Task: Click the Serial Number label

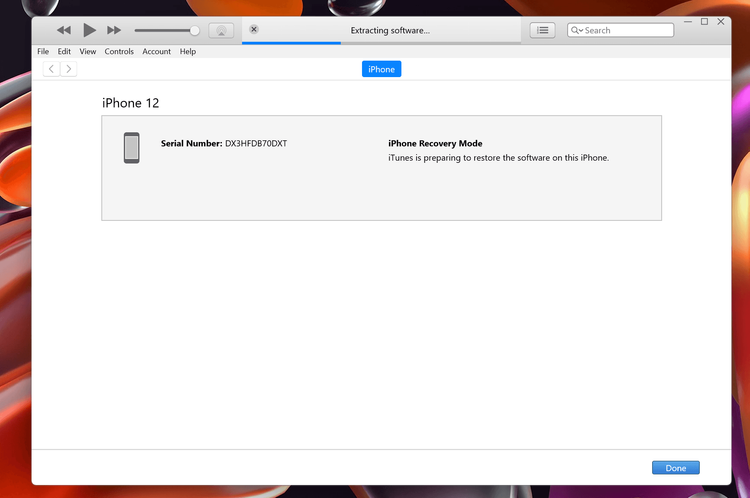Action: coord(191,144)
